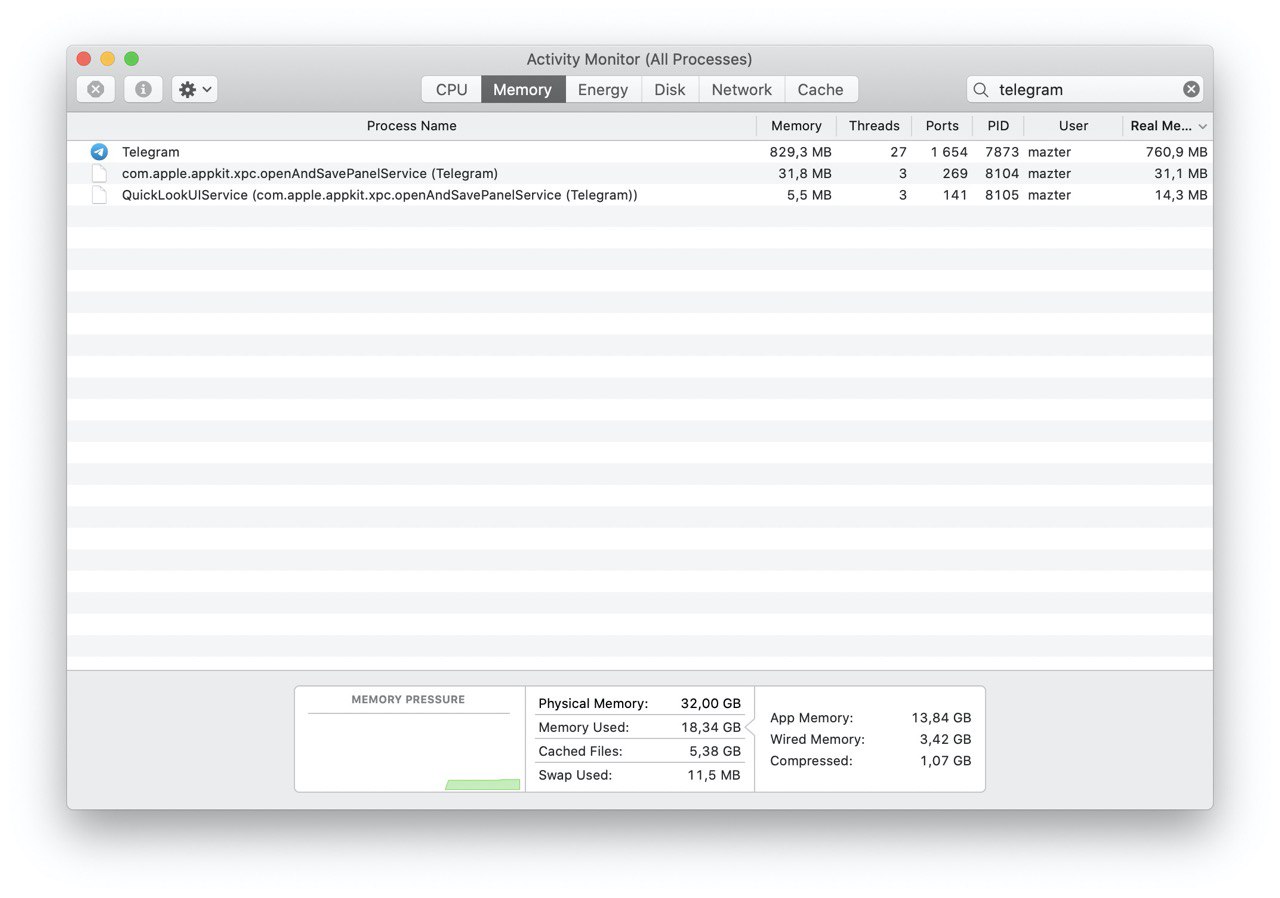Click the red close window button
Image resolution: width=1280 pixels, height=898 pixels.
click(x=84, y=59)
